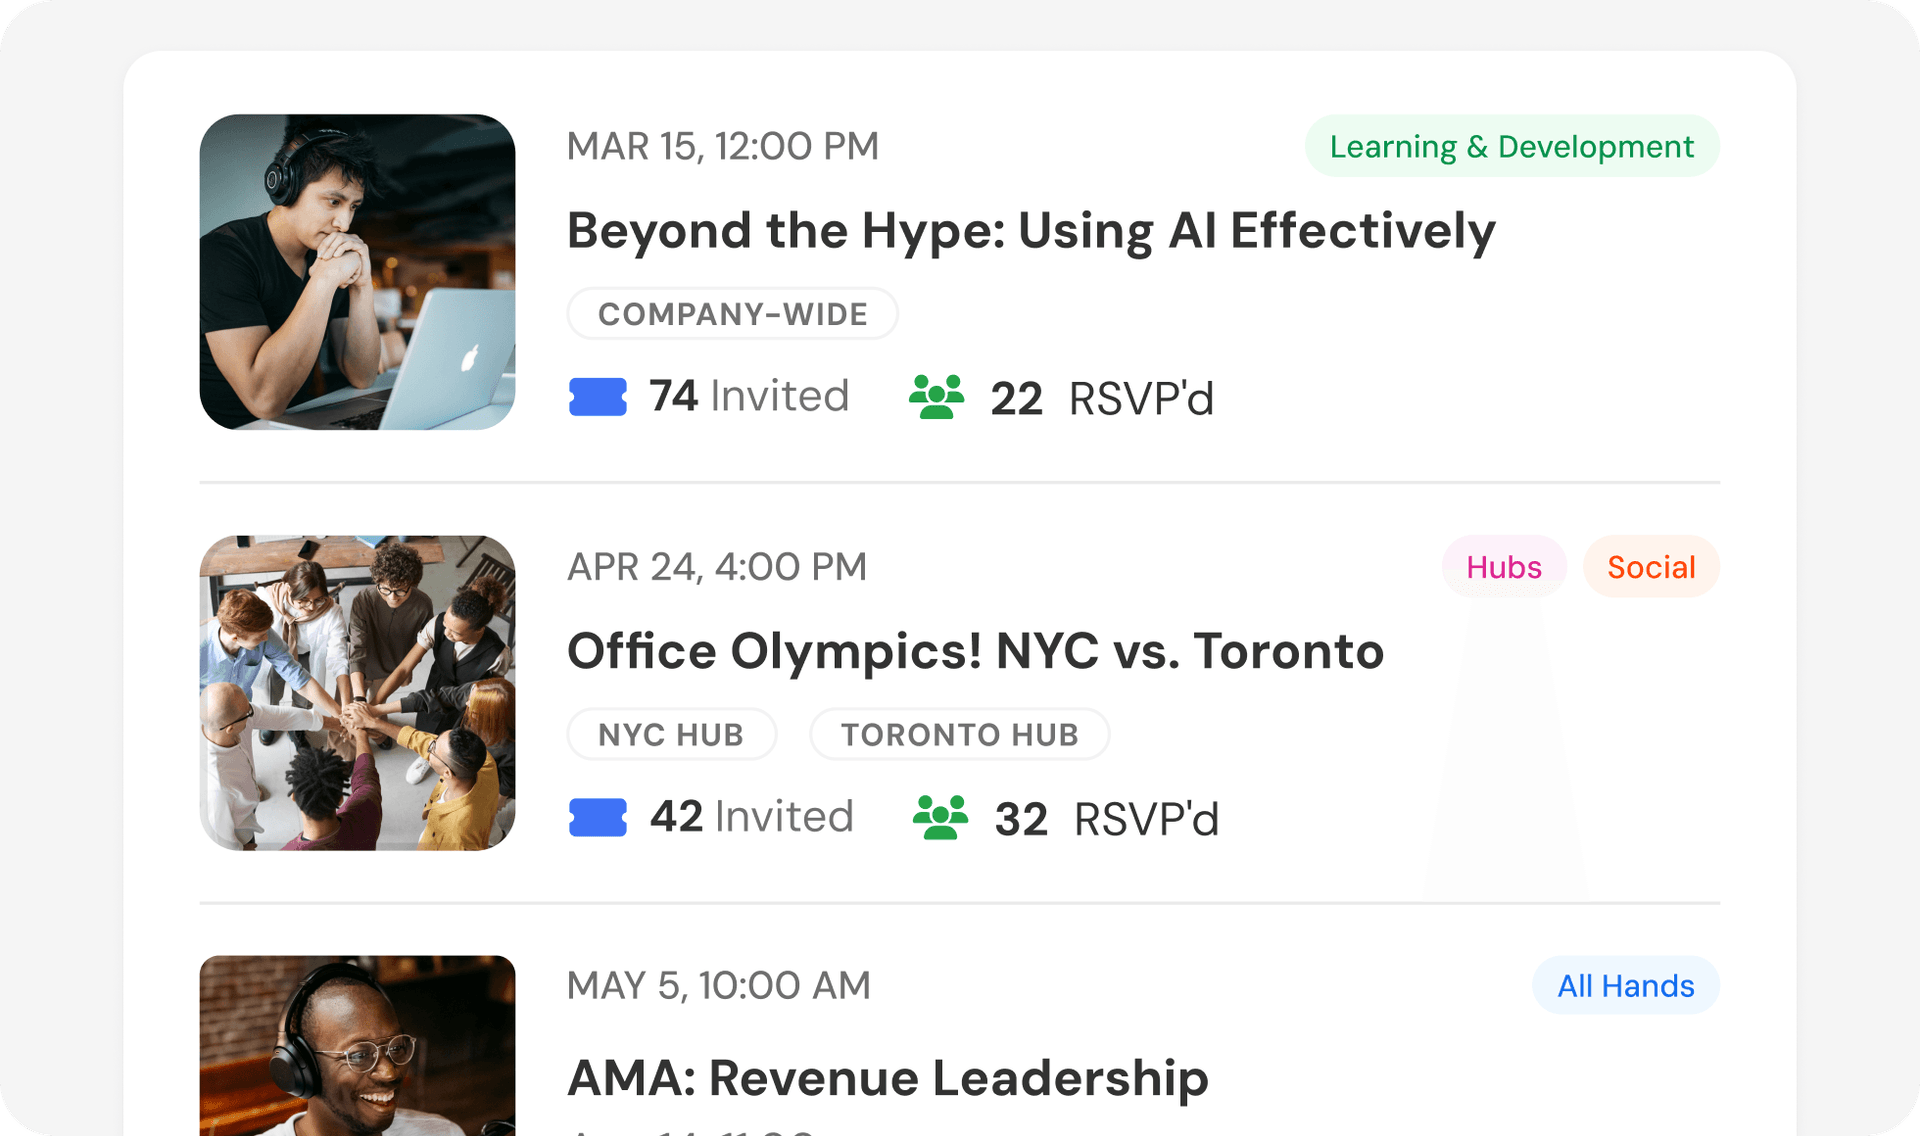Open Beyond the Hype: Using AI Effectively event
Viewport: 1920px width, 1136px height.
point(1031,231)
